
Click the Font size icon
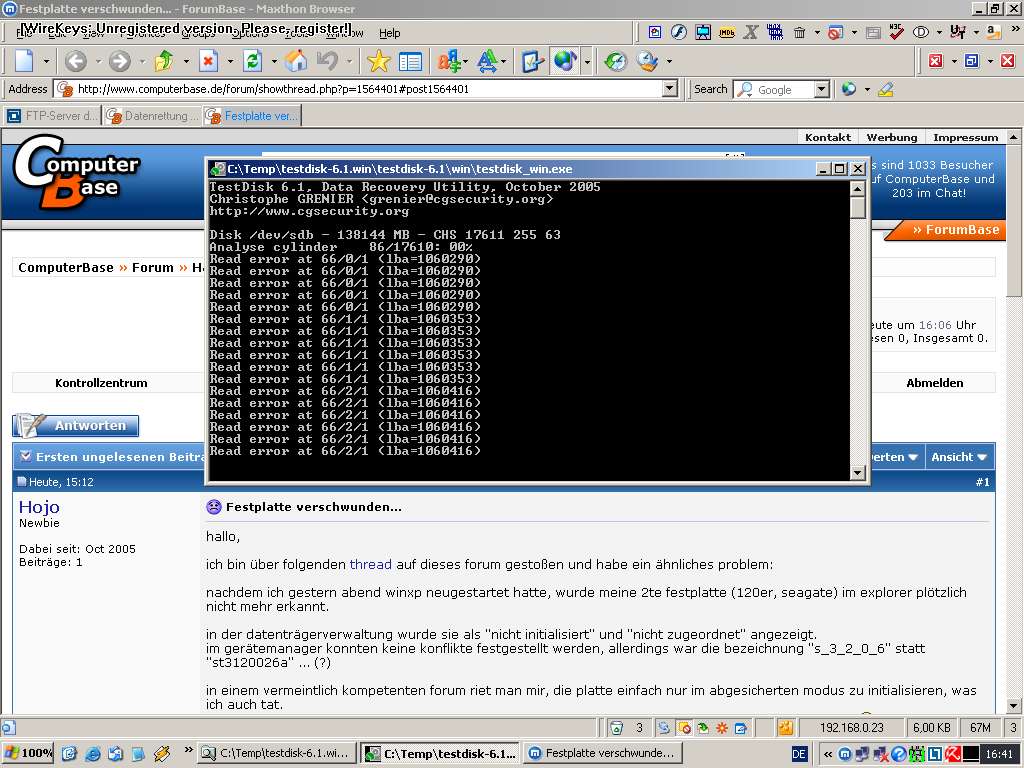[x=487, y=61]
